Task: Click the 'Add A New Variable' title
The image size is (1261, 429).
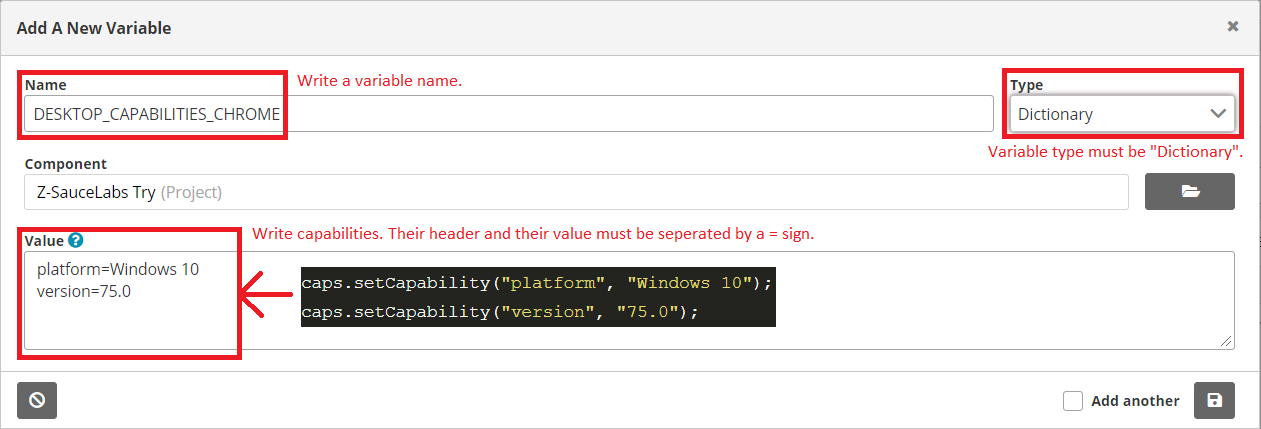Action: tap(94, 28)
